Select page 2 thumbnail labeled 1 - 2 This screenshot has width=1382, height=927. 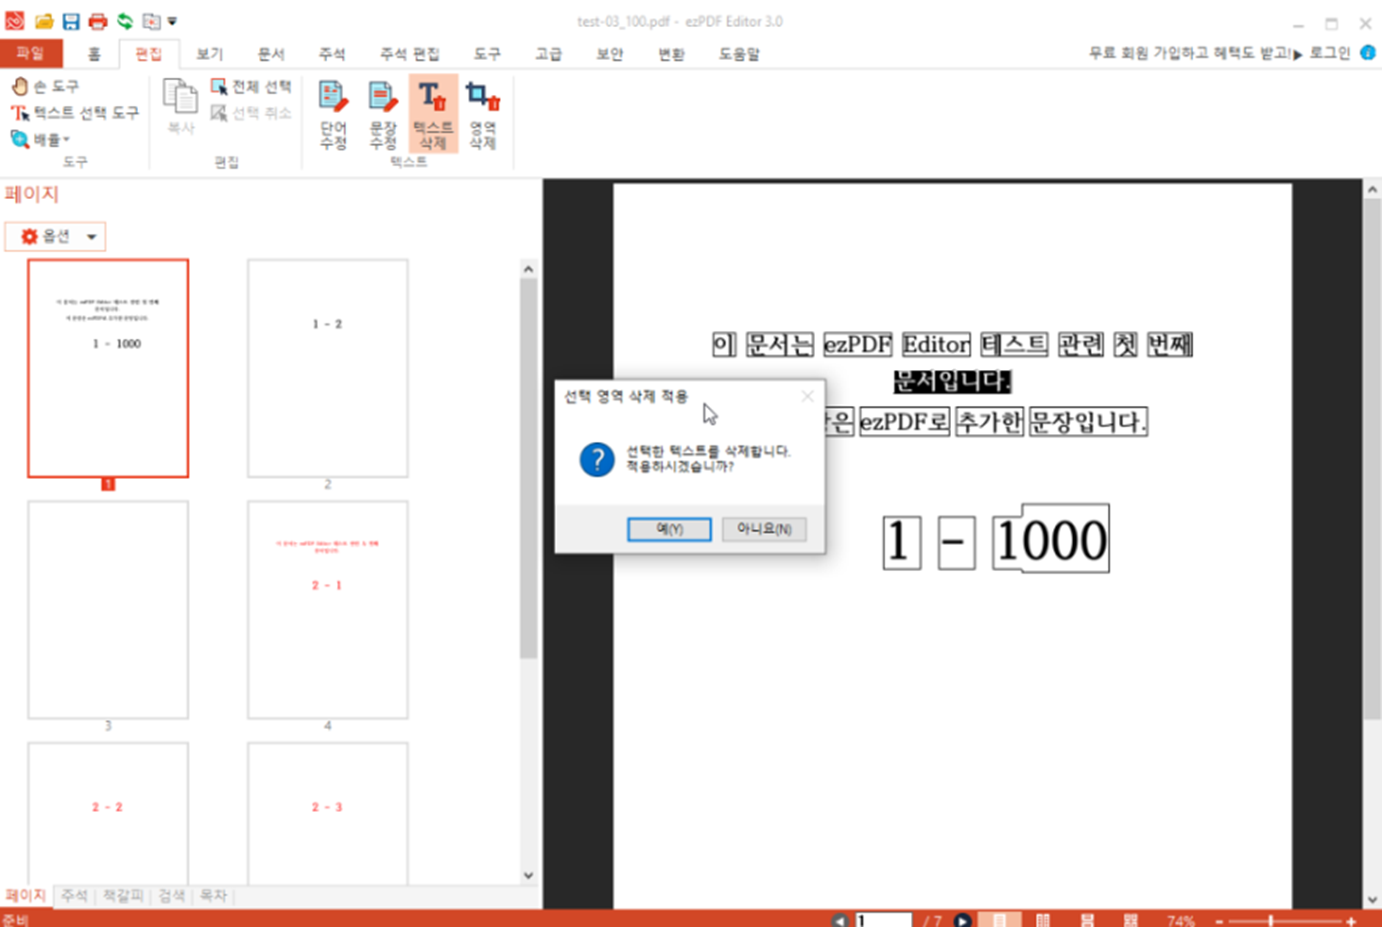click(x=328, y=368)
